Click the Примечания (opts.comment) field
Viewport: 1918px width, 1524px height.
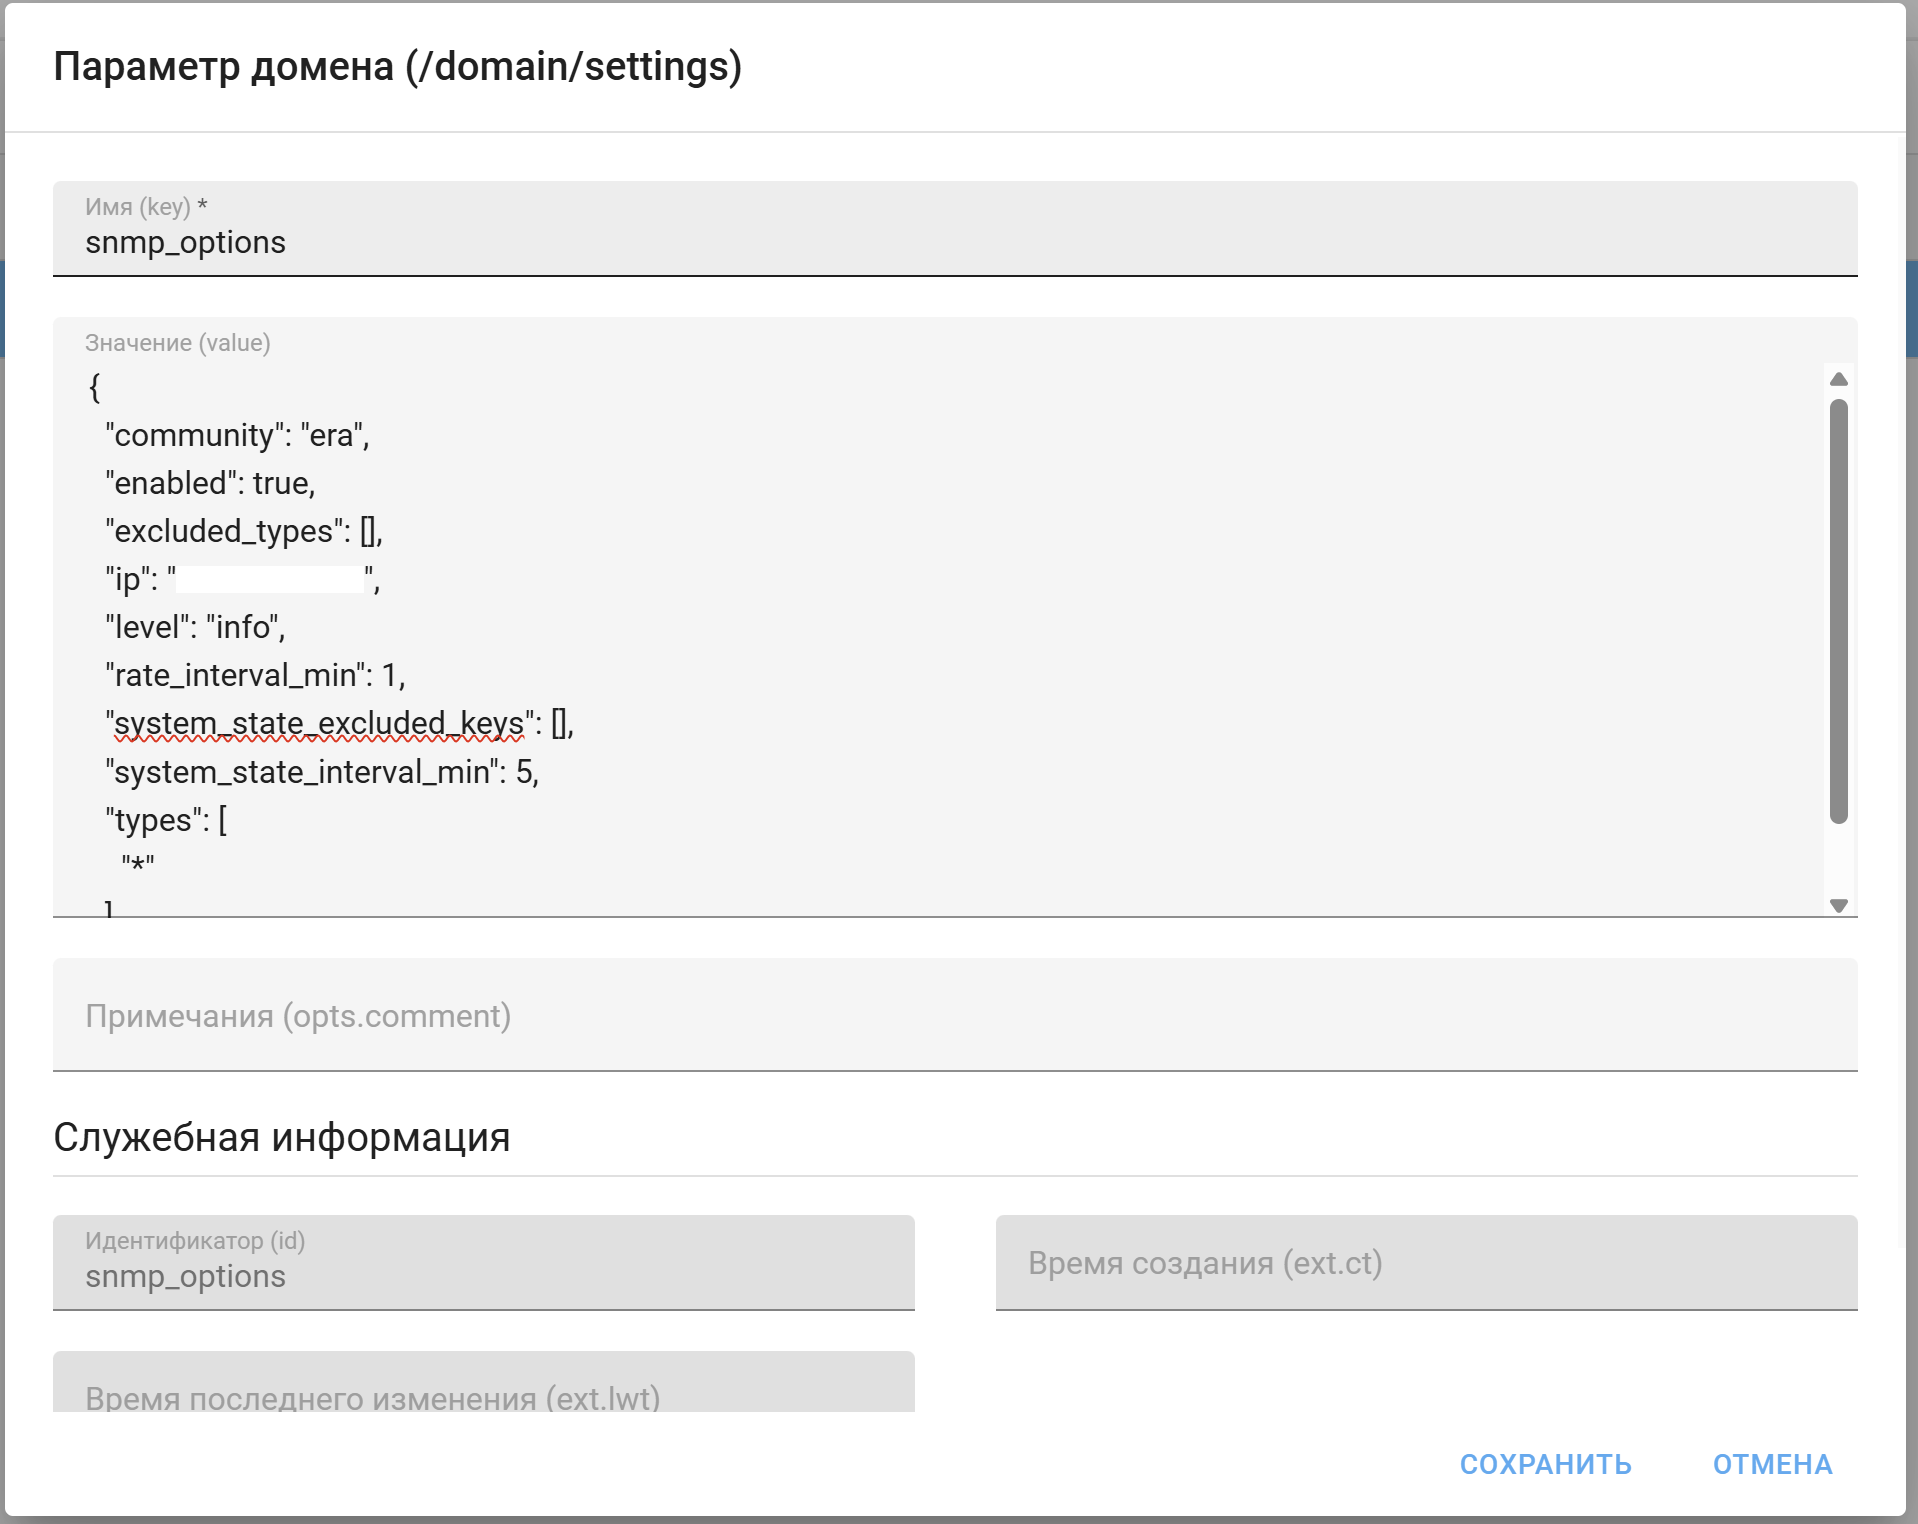[x=954, y=1015]
